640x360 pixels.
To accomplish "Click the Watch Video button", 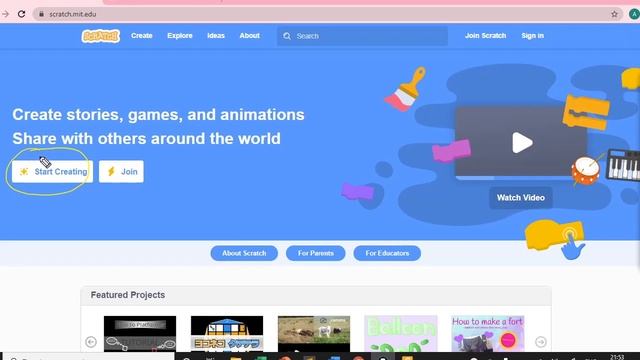I will (x=520, y=198).
